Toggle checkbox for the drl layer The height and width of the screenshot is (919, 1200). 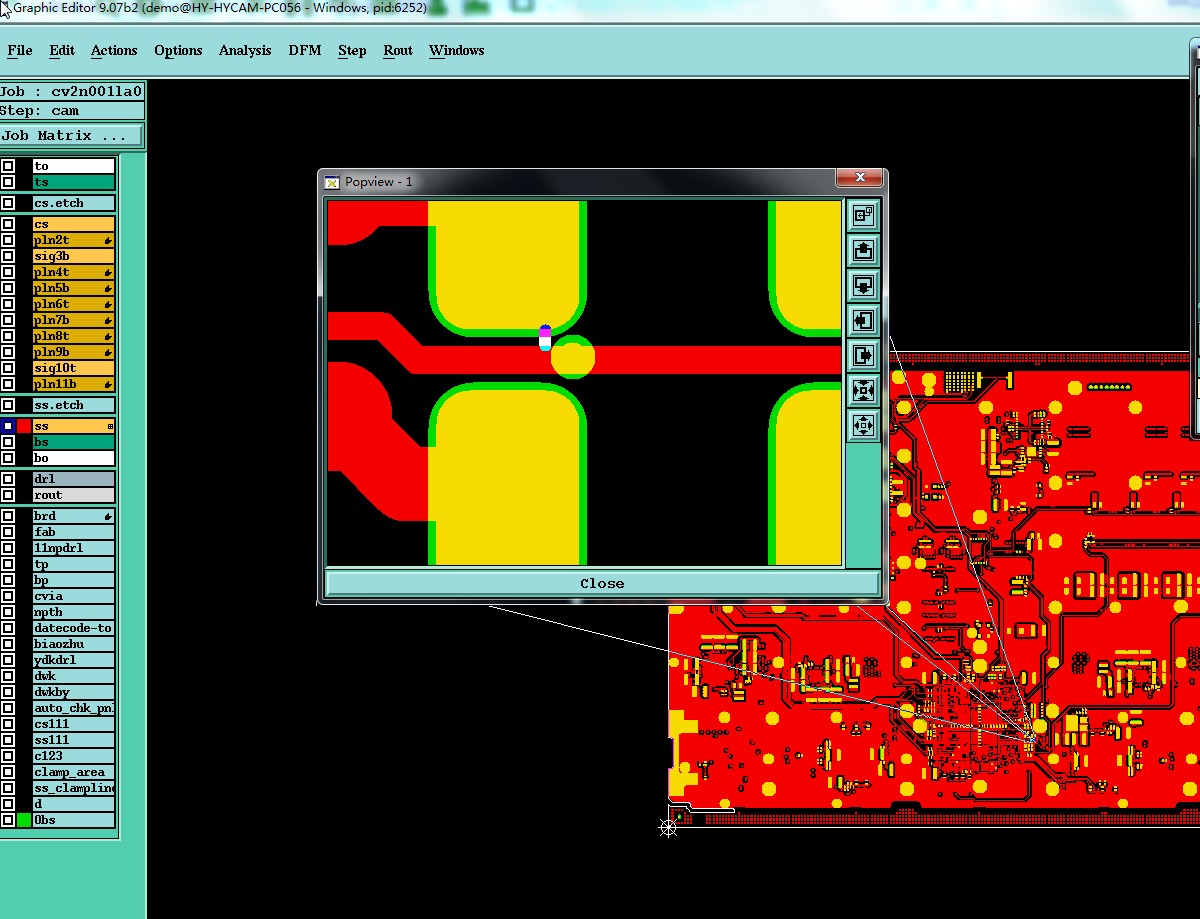pyautogui.click(x=8, y=479)
